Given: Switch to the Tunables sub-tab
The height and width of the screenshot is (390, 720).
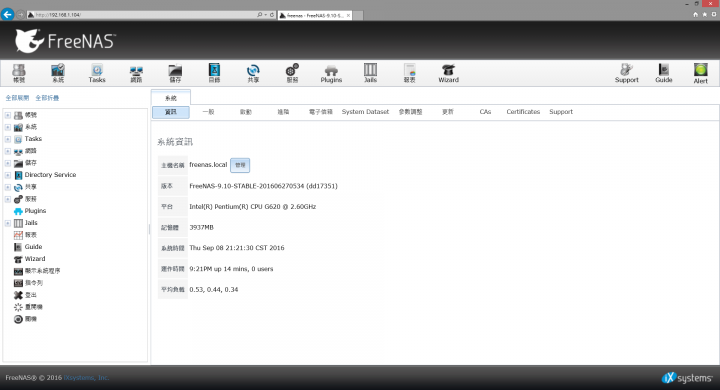Looking at the screenshot, I should click(x=410, y=112).
